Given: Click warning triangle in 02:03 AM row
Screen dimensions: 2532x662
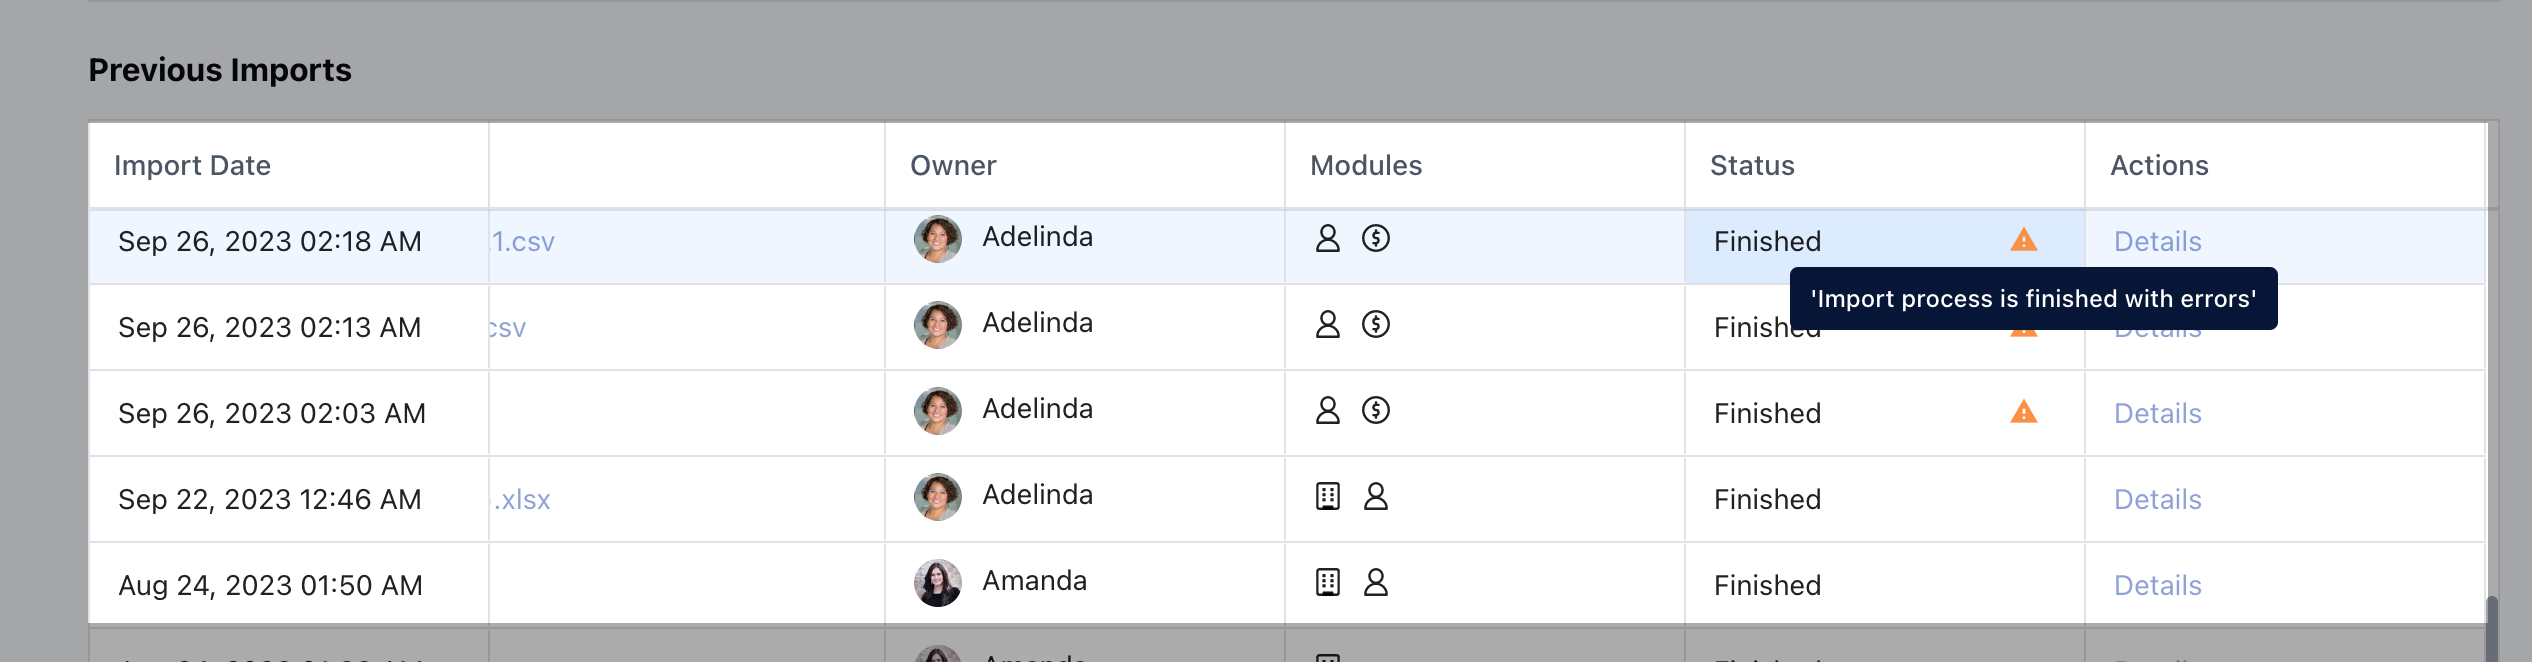Looking at the screenshot, I should (x=2023, y=412).
